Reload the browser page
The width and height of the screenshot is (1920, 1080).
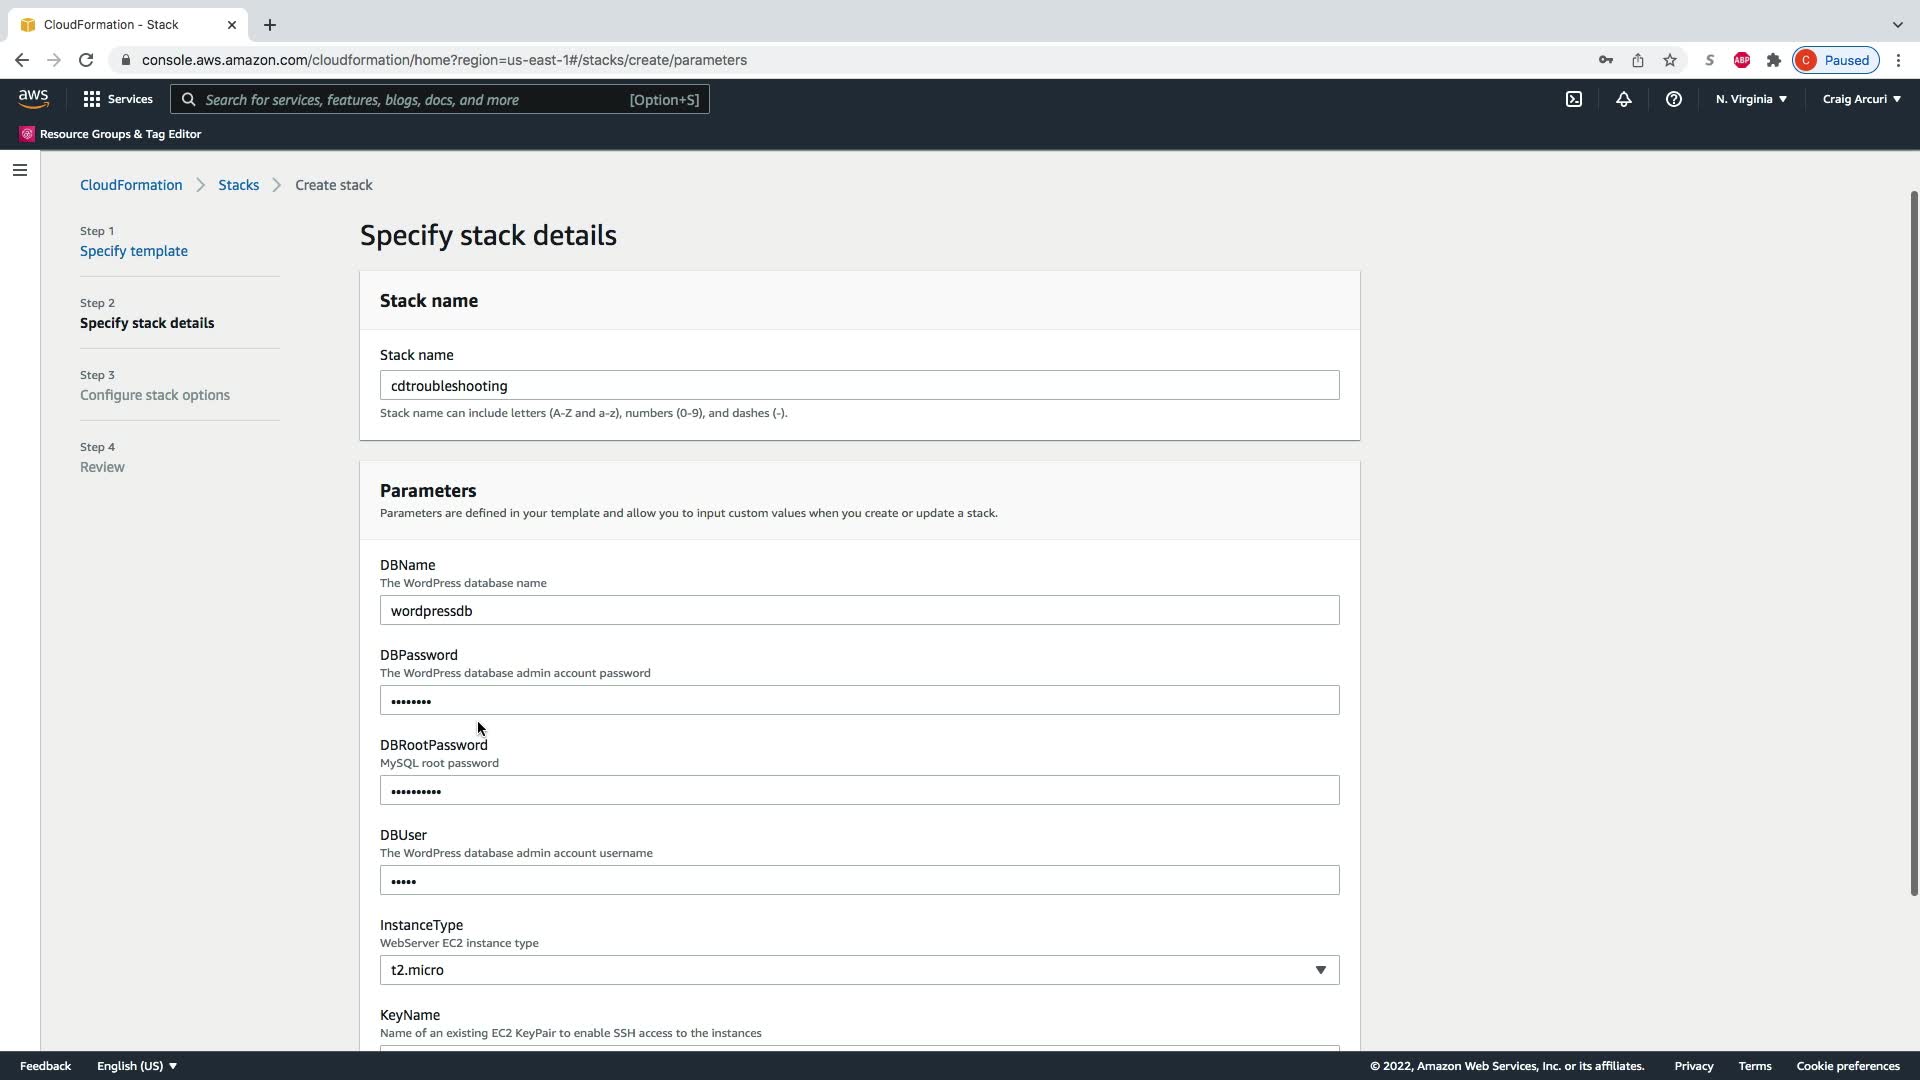coord(86,60)
